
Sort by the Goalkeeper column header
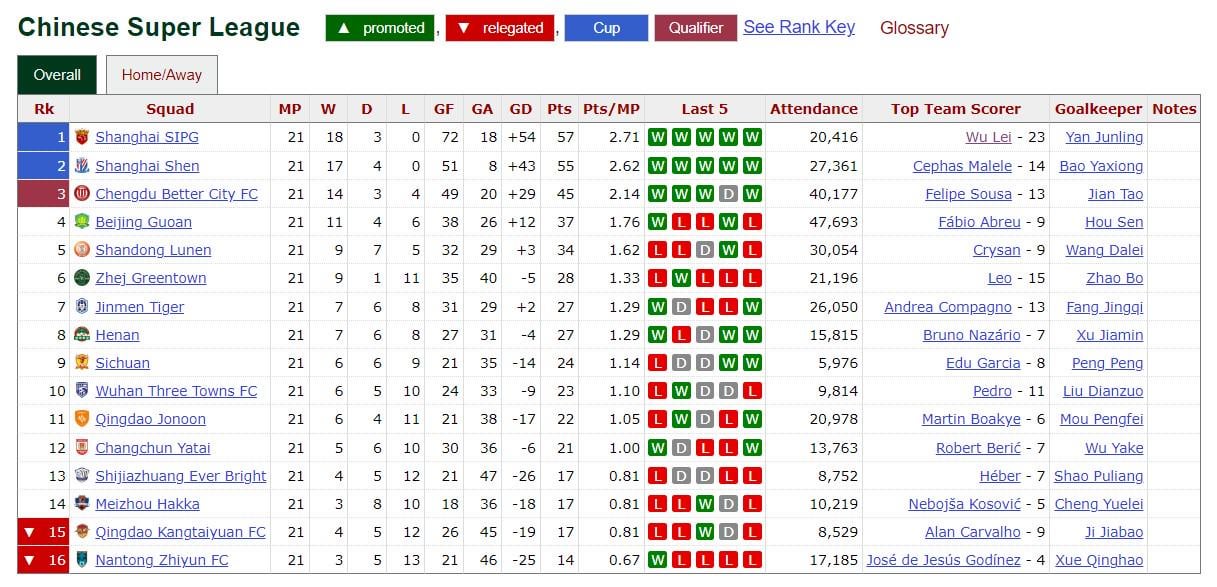pos(1100,109)
